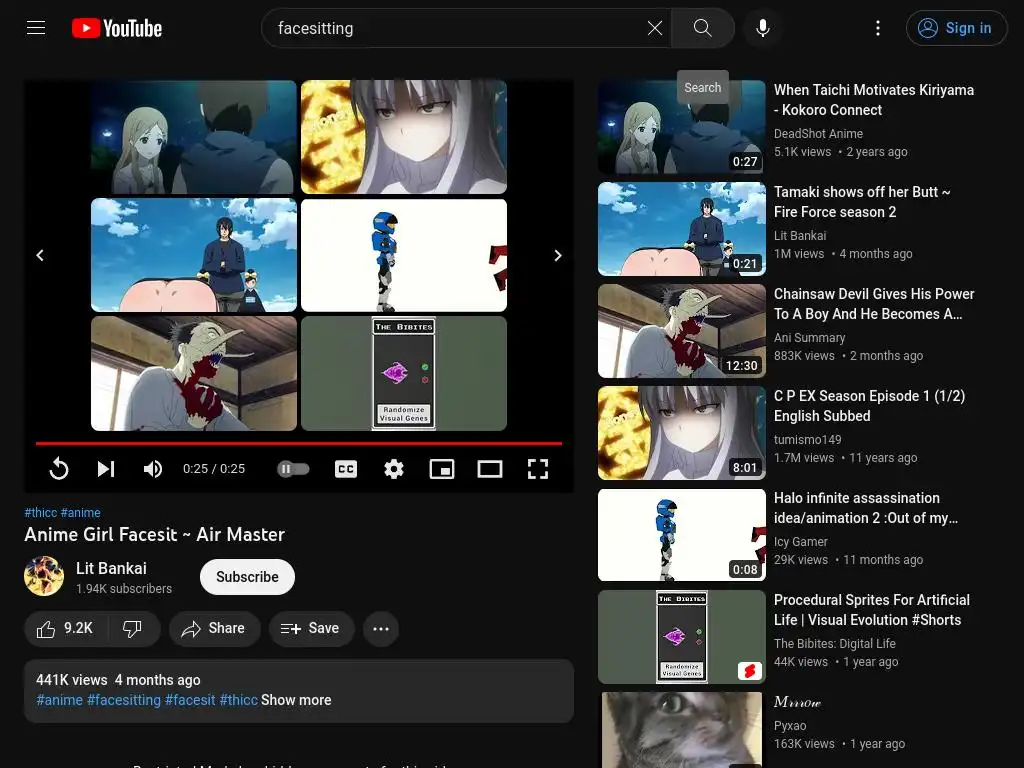Show previous end-screen suggestions
This screenshot has width=1024, height=768.
[x=40, y=255]
